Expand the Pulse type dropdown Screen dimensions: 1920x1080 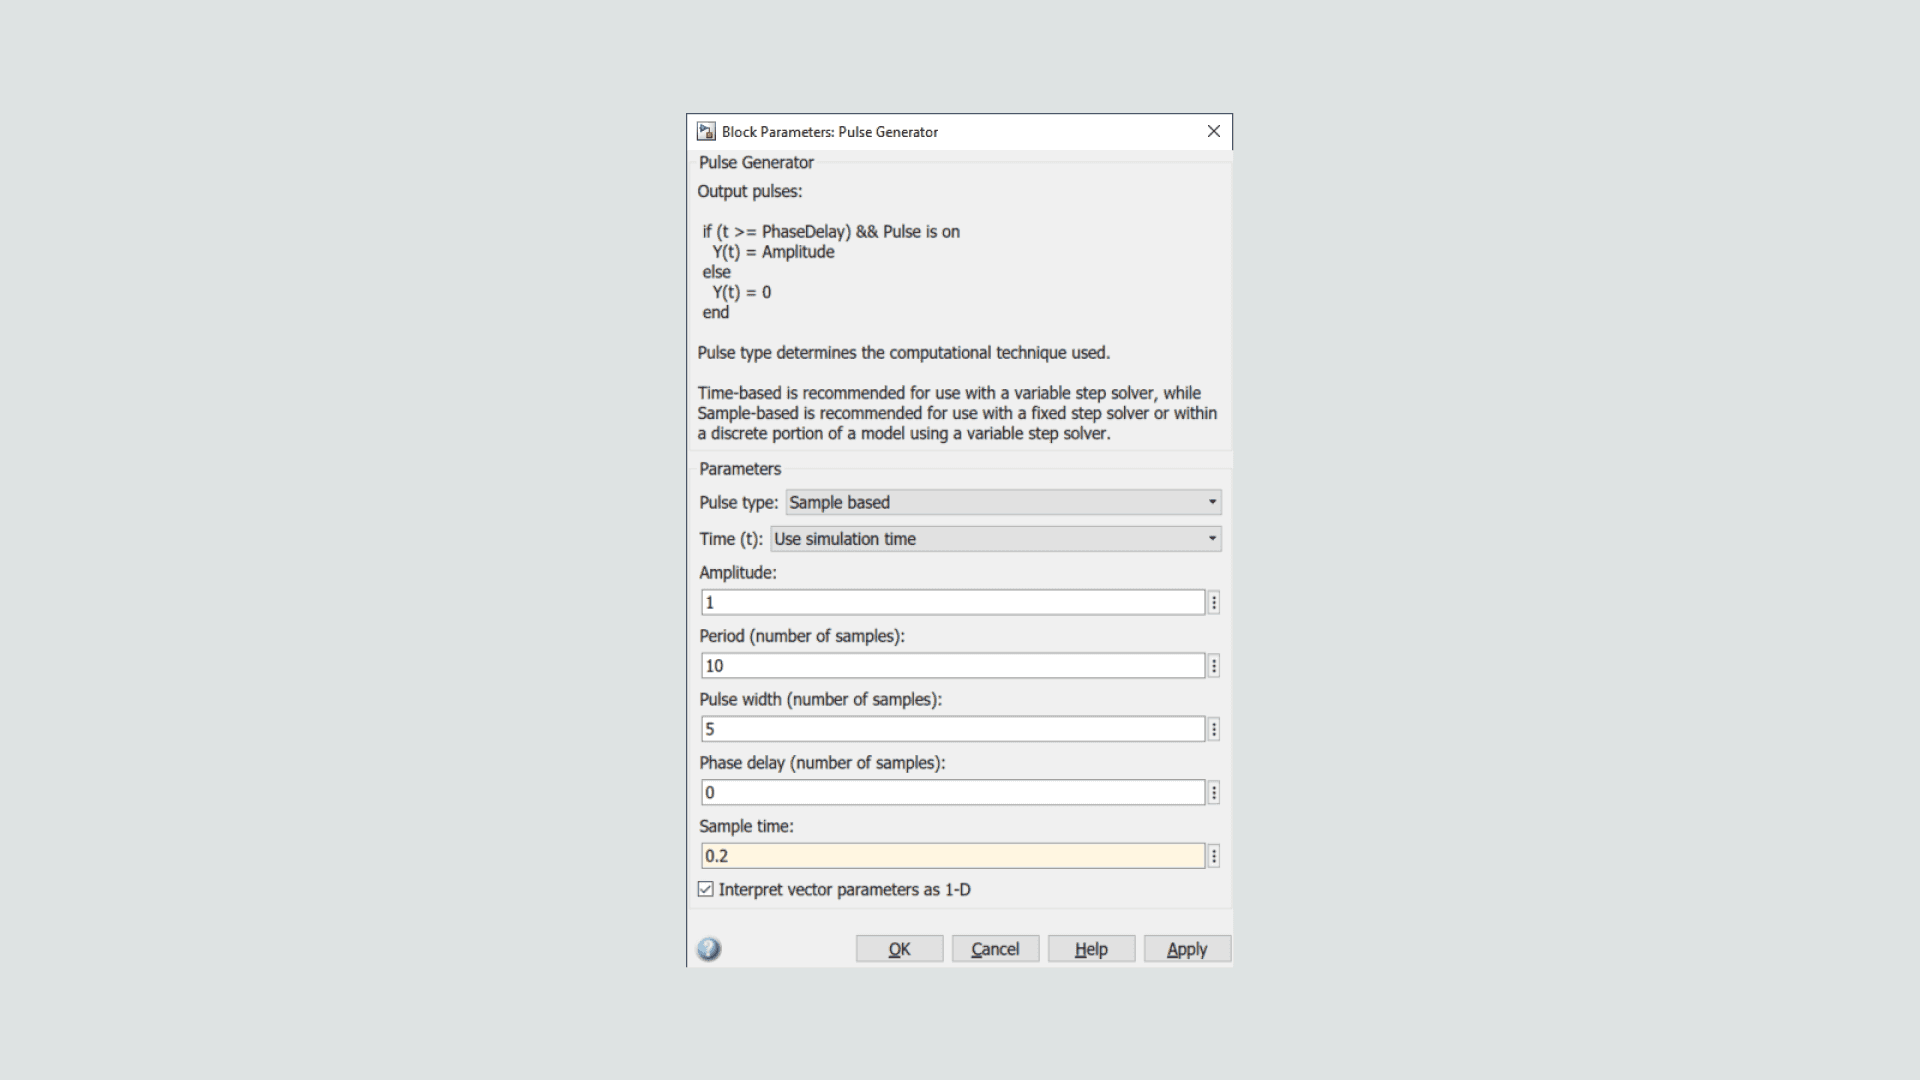click(x=1003, y=503)
